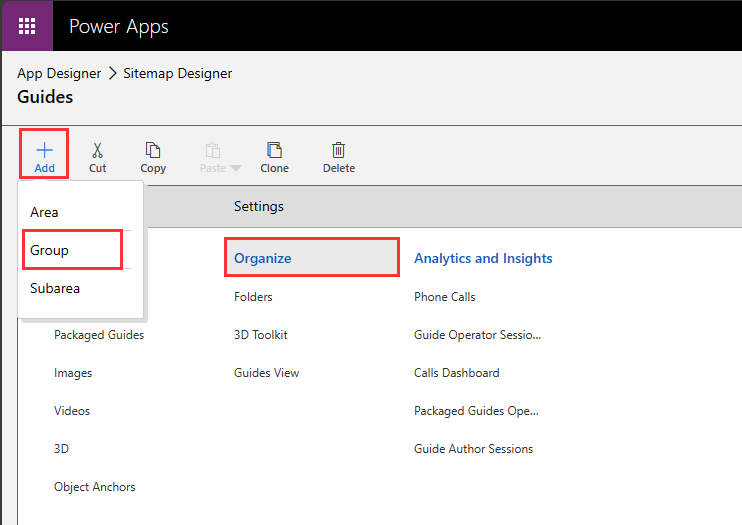Click the Power Apps title

click(x=119, y=27)
